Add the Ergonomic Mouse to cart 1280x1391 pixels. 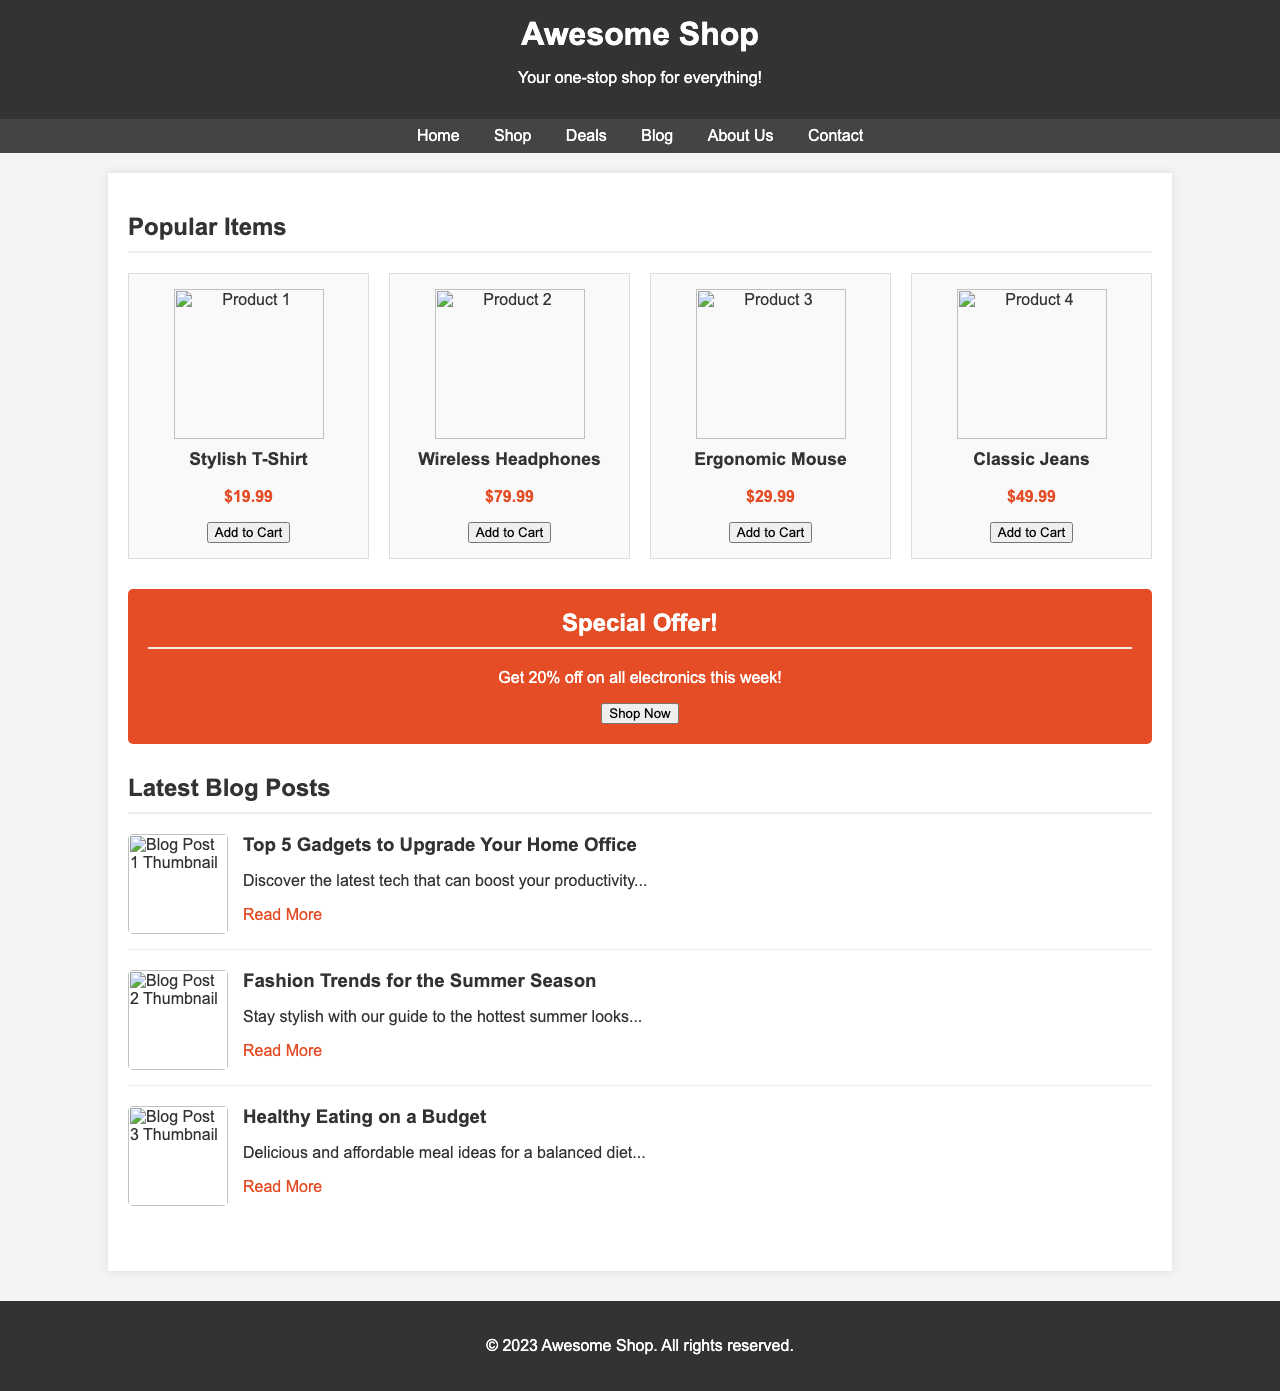click(x=770, y=532)
